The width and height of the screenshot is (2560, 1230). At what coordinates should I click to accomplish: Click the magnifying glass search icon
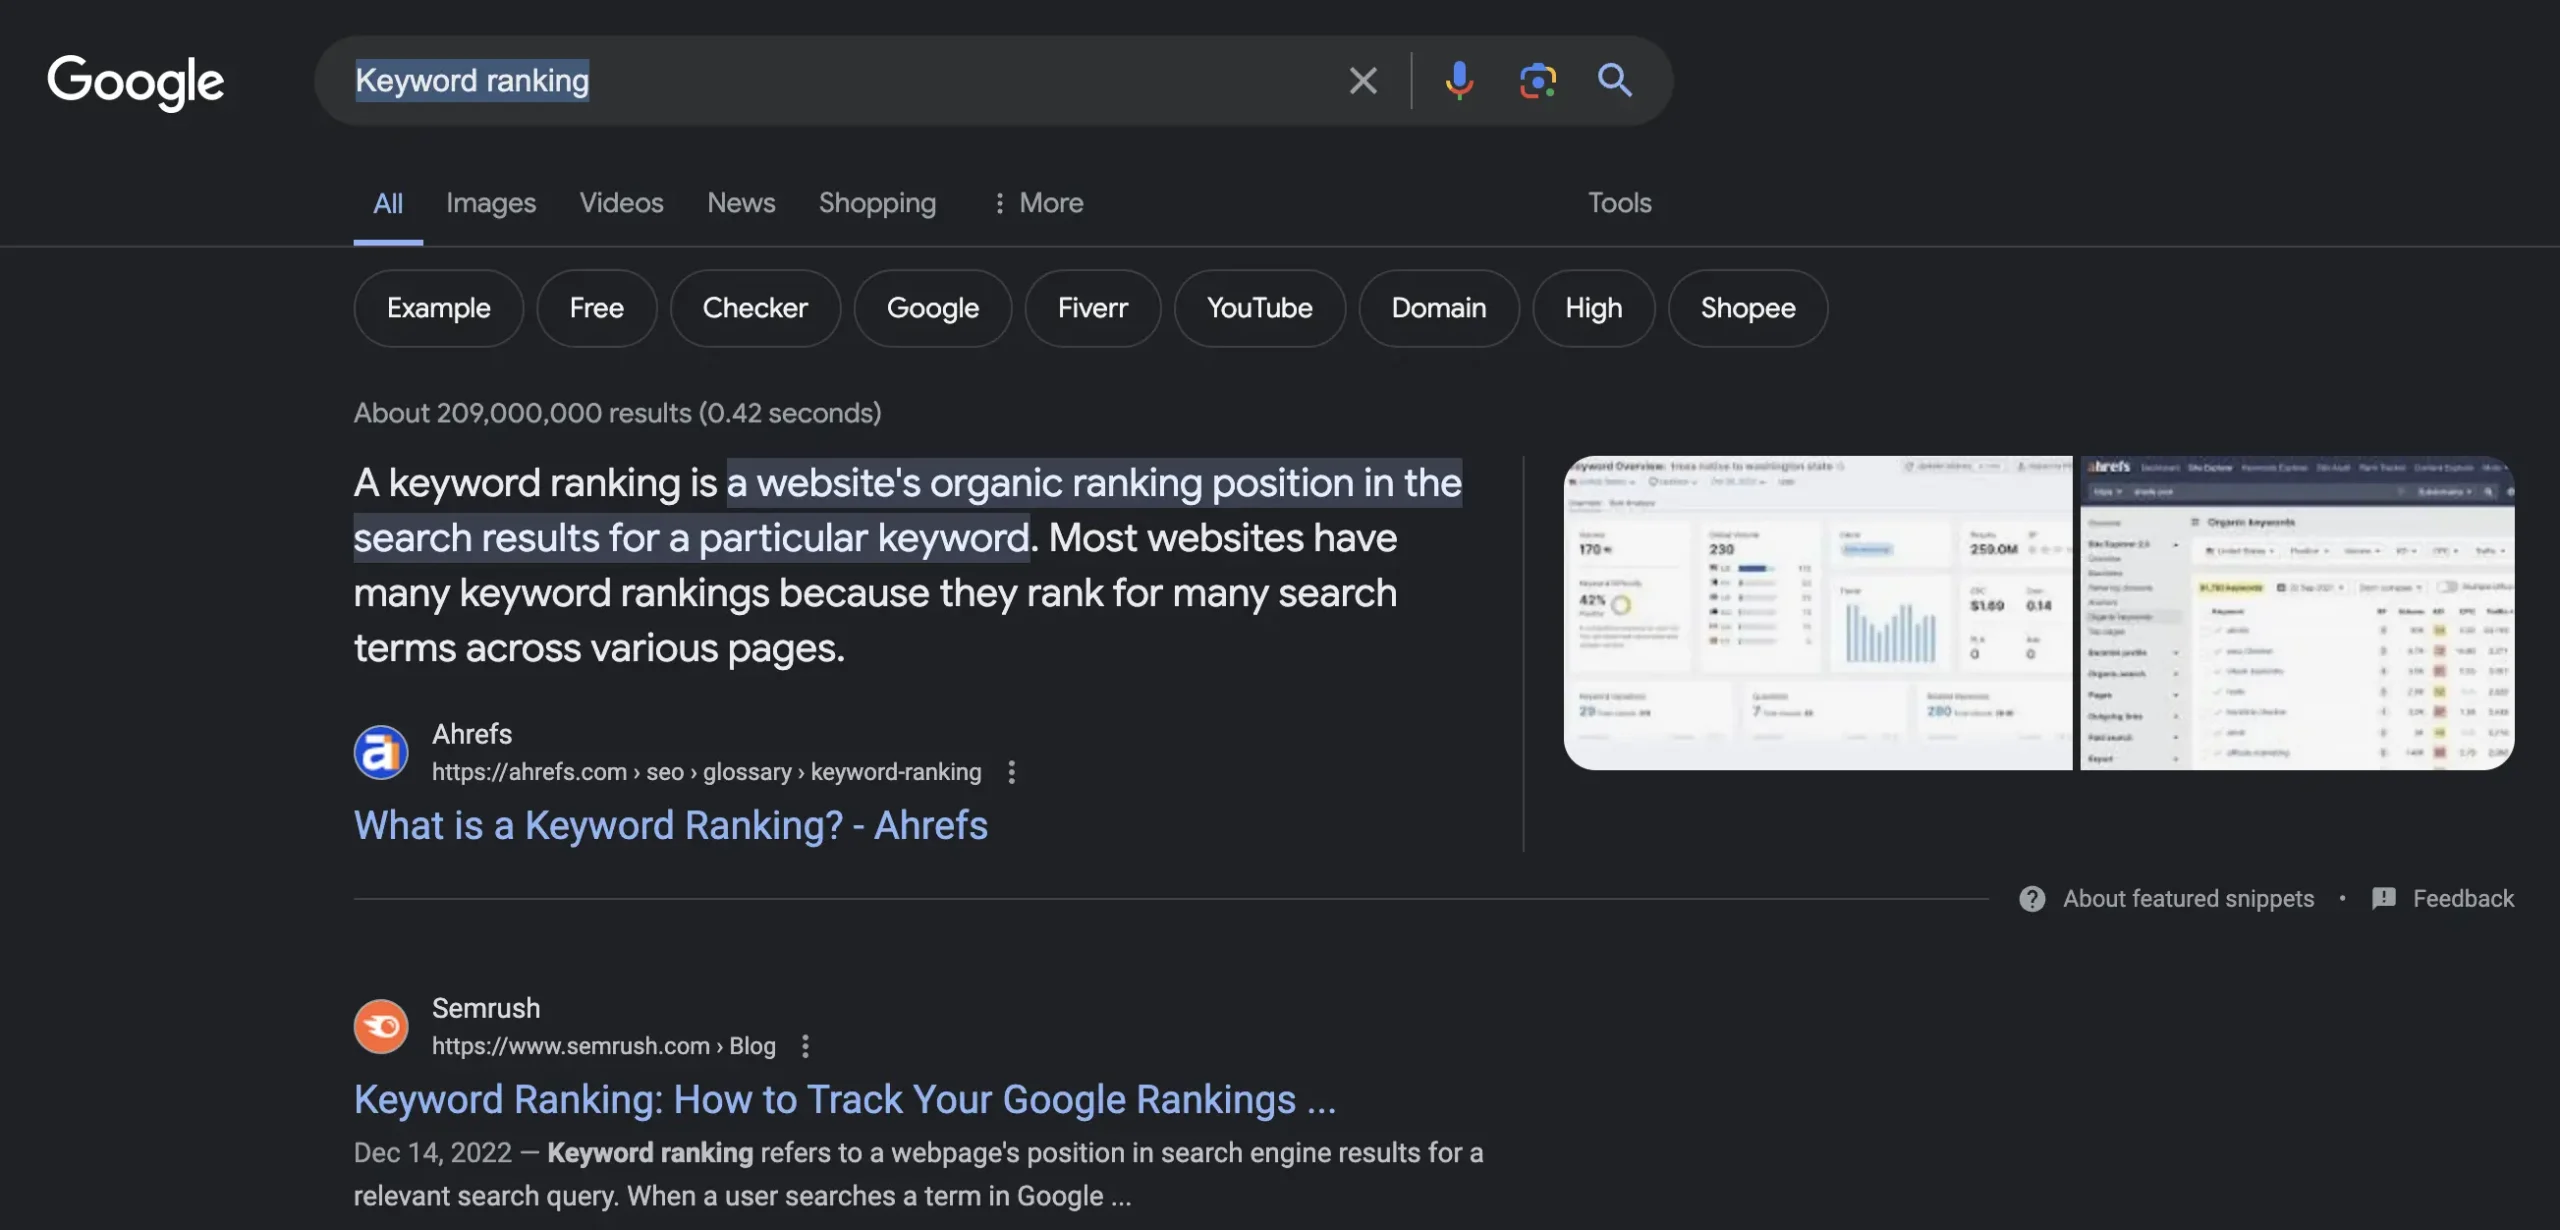coord(1614,80)
